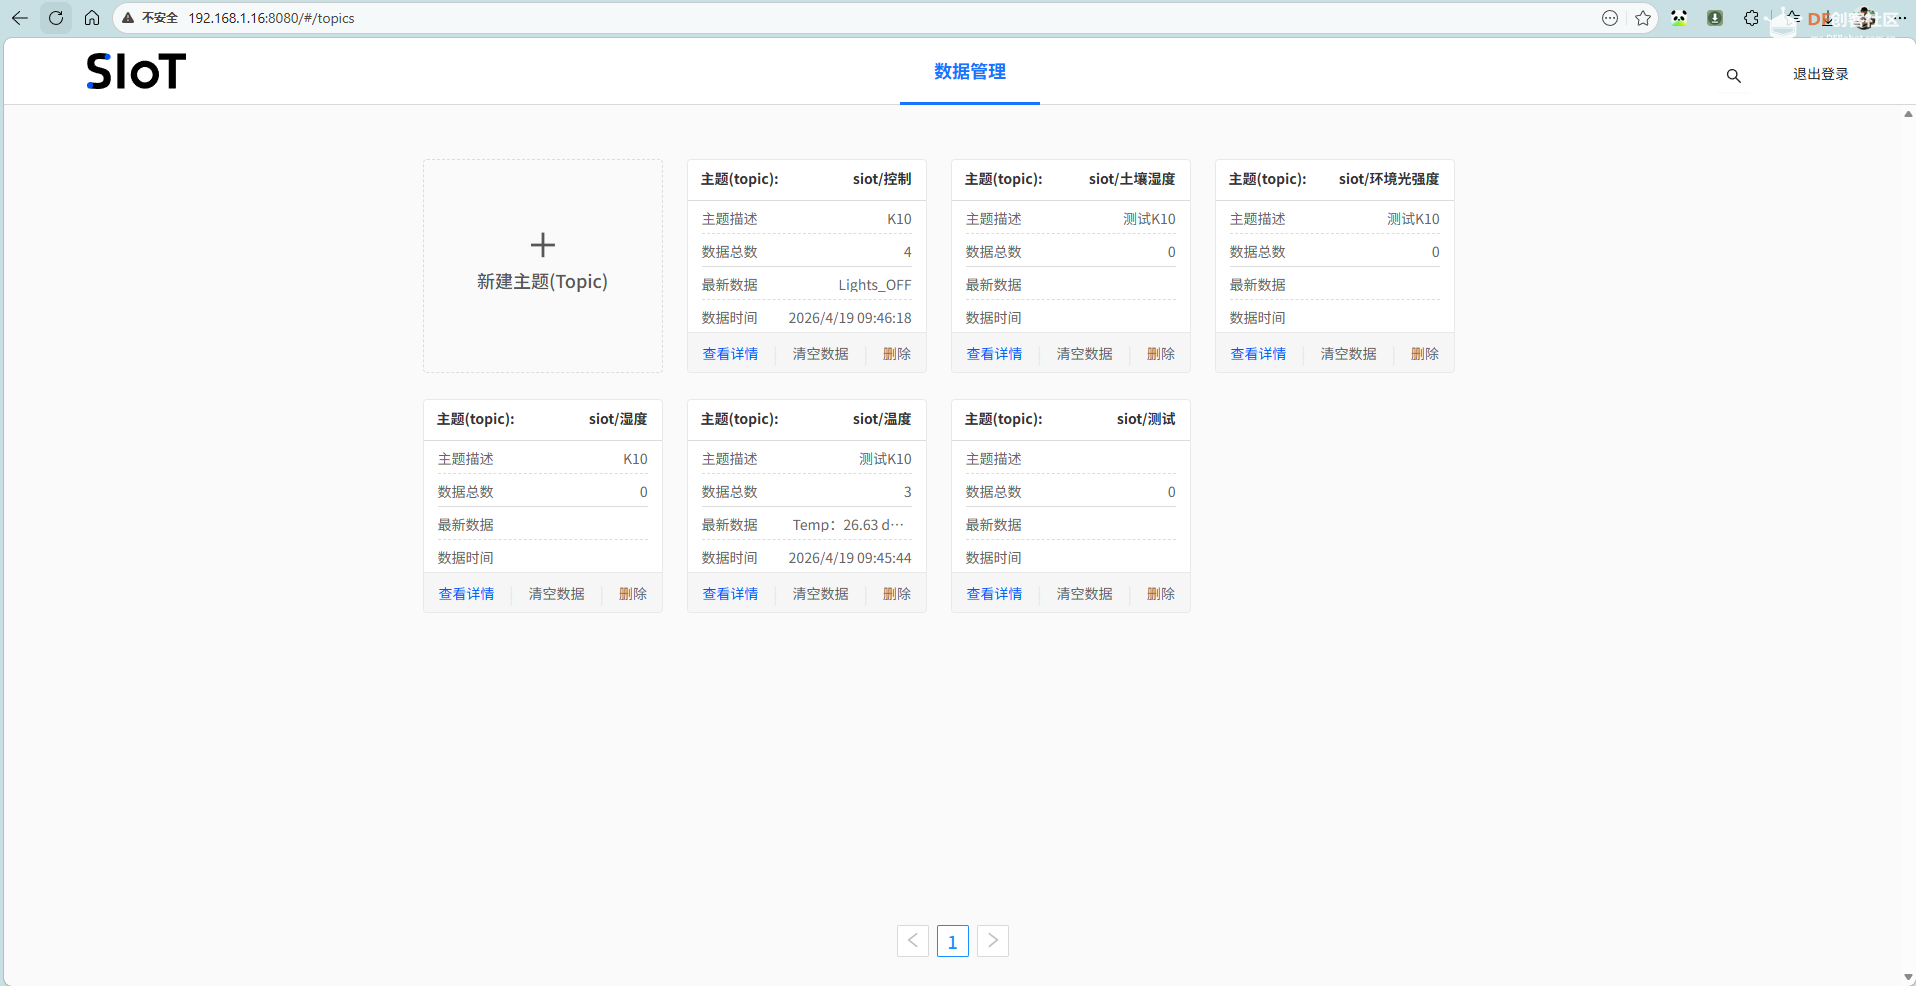Create a new topic via plus card
1916x986 pixels.
[x=542, y=263]
